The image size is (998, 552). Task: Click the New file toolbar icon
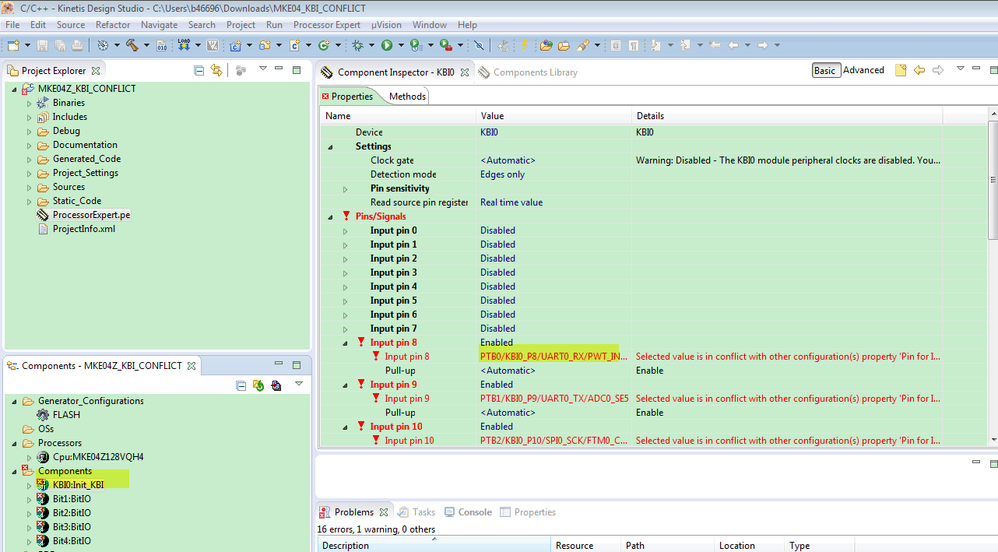(13, 45)
